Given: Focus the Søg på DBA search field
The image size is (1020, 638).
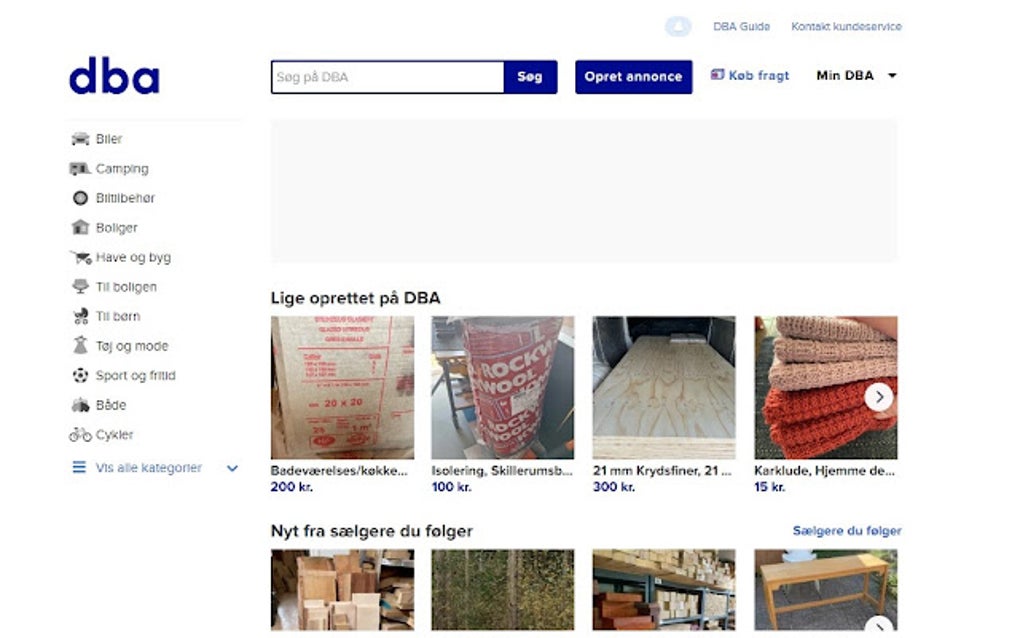Looking at the screenshot, I should pos(388,77).
